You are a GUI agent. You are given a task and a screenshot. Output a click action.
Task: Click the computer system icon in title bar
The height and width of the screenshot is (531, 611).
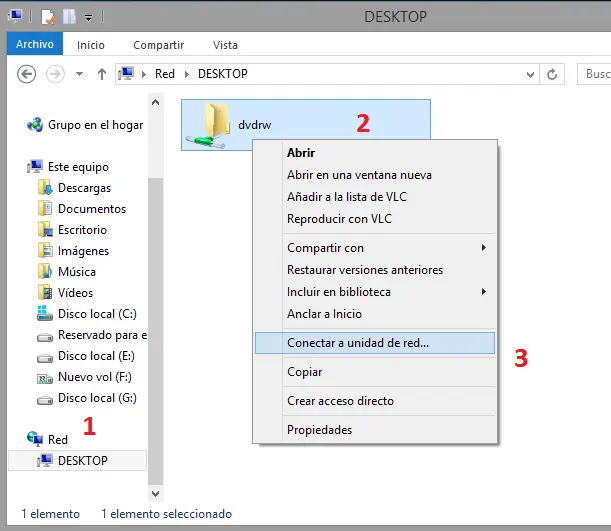[16, 16]
